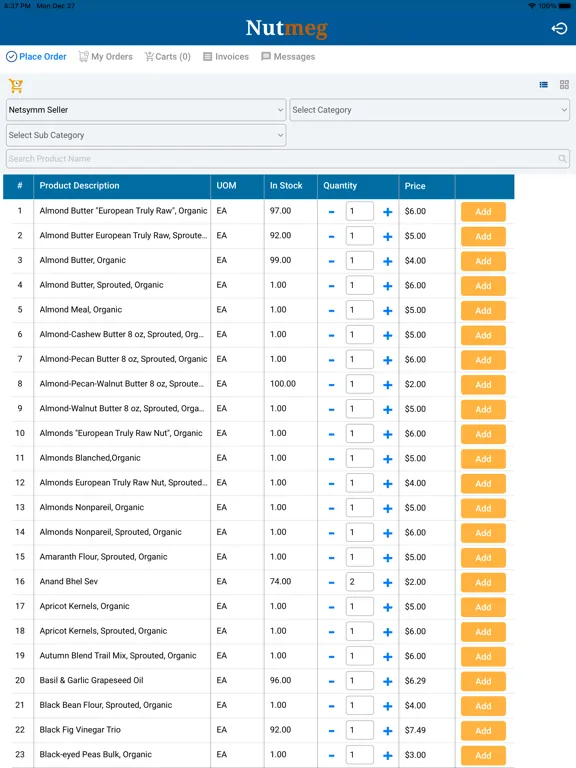Increase quantity for Almond Meal, Organic
The height and width of the screenshot is (768, 576).
click(x=387, y=311)
